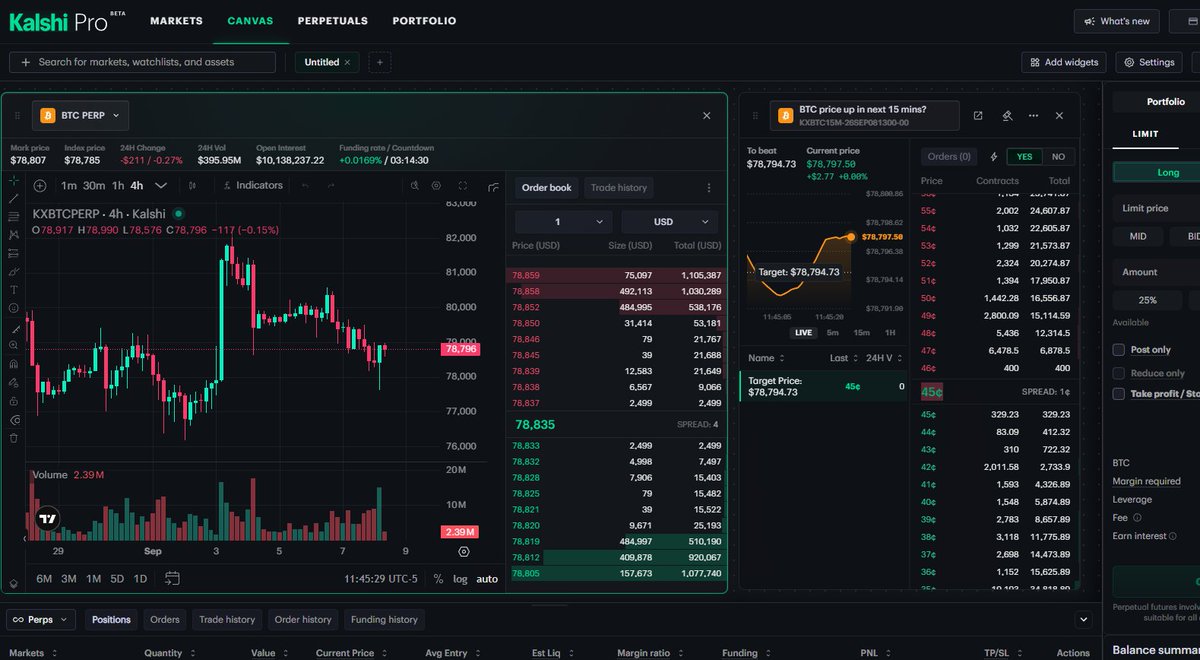This screenshot has height=660, width=1200.
Task: Delete chart drawings with trash icon
Action: 13,437
